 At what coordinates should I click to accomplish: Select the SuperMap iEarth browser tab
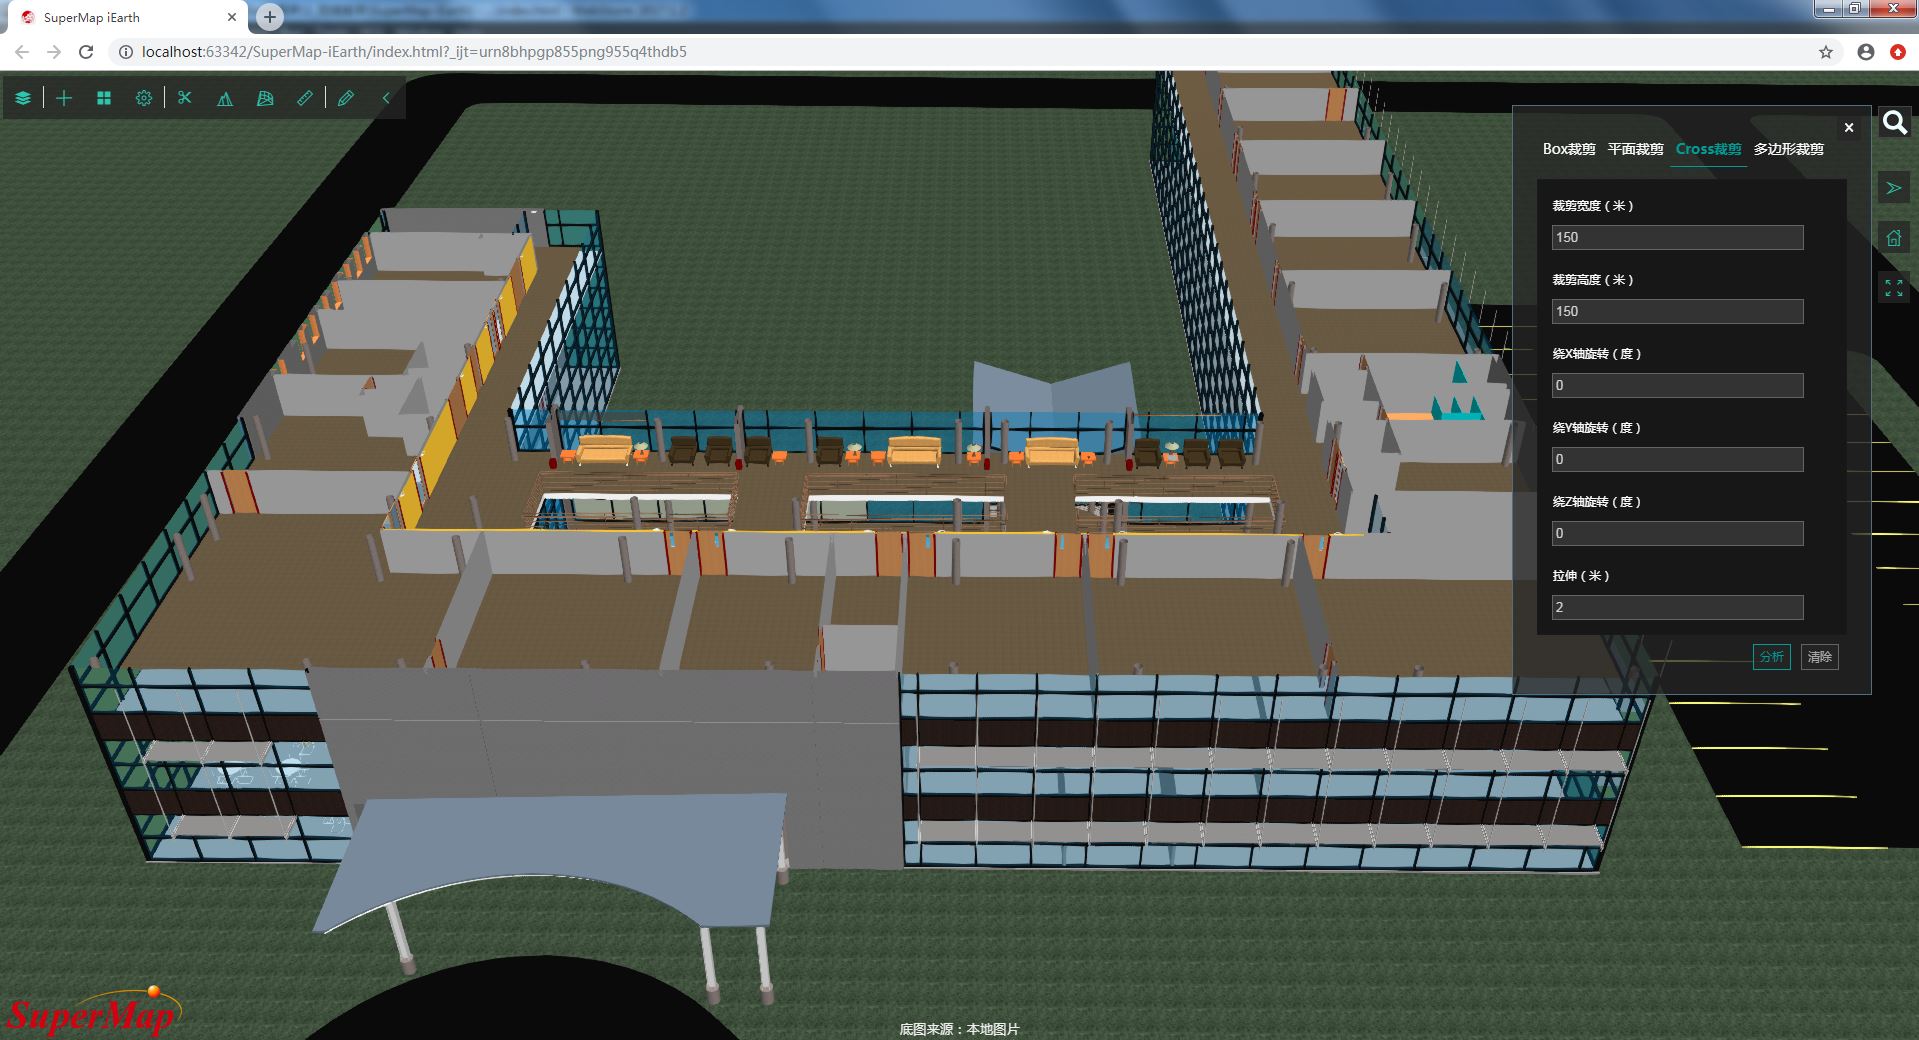(x=128, y=17)
